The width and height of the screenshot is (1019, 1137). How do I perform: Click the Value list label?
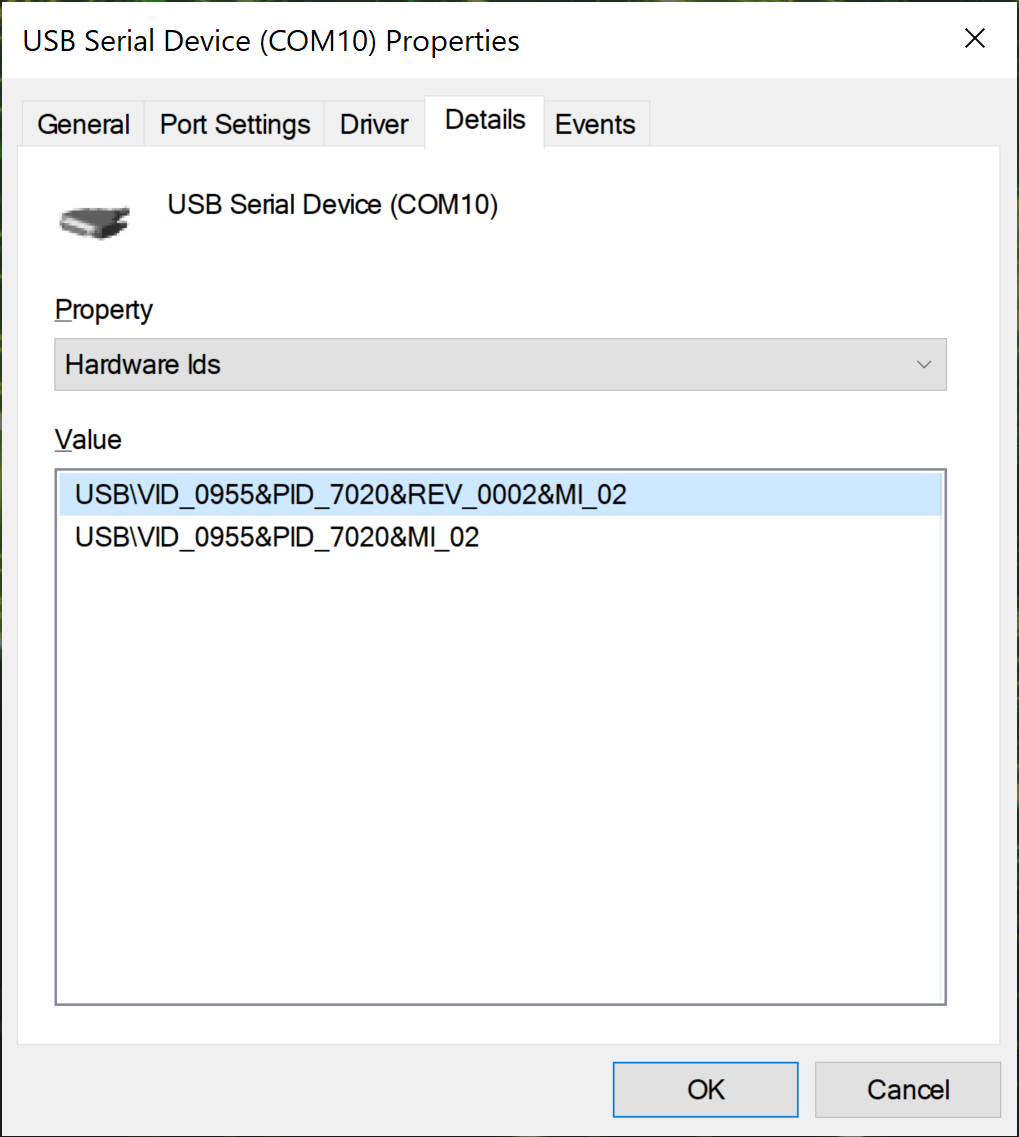coord(88,440)
